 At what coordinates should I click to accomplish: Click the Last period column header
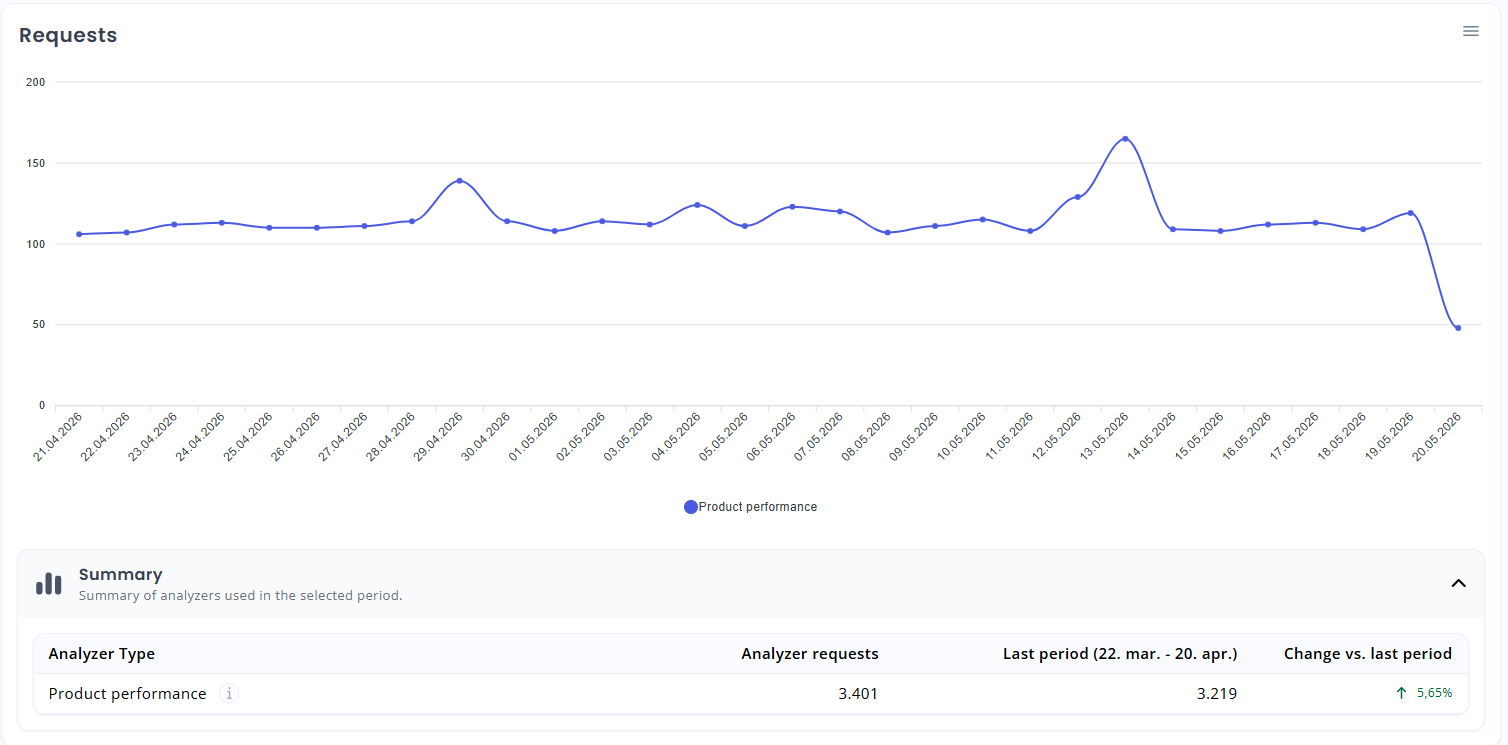pyautogui.click(x=1120, y=654)
